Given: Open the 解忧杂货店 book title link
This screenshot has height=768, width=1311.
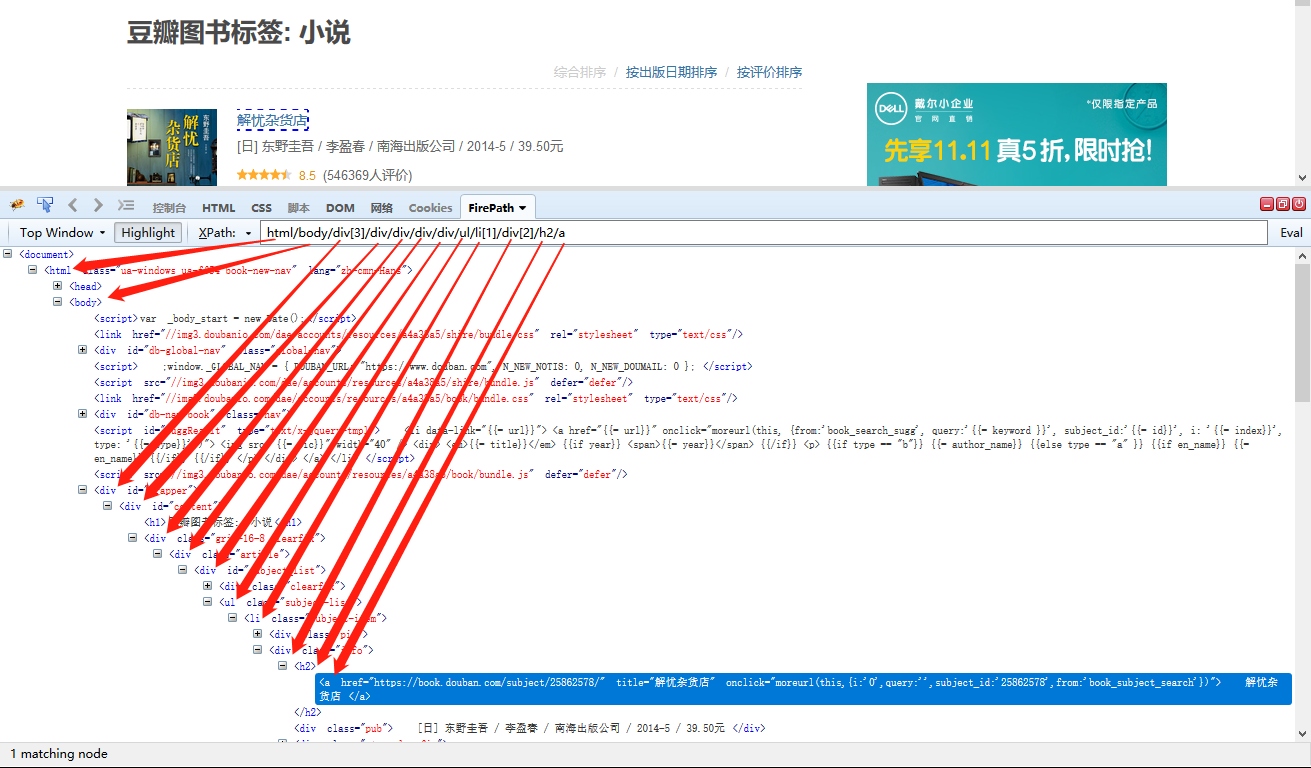Looking at the screenshot, I should [273, 121].
